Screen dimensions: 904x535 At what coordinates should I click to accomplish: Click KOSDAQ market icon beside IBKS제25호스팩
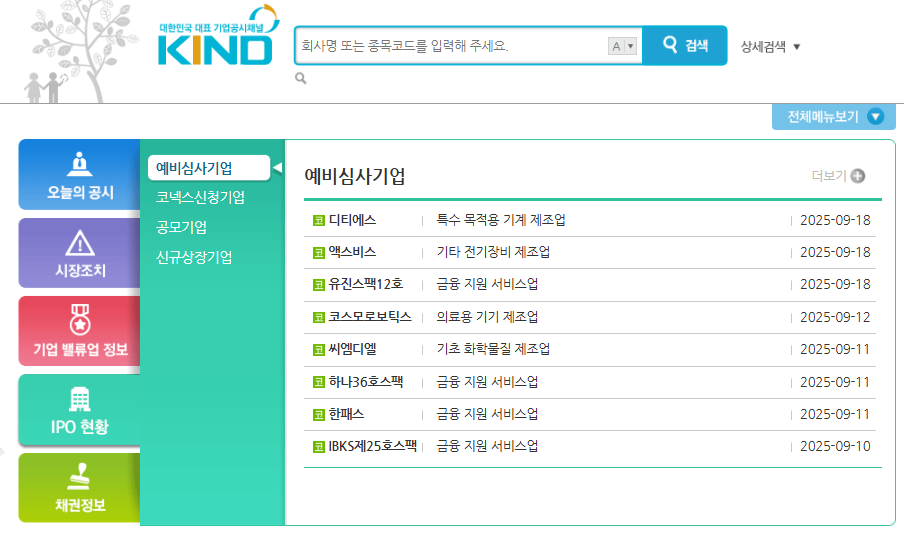(319, 447)
